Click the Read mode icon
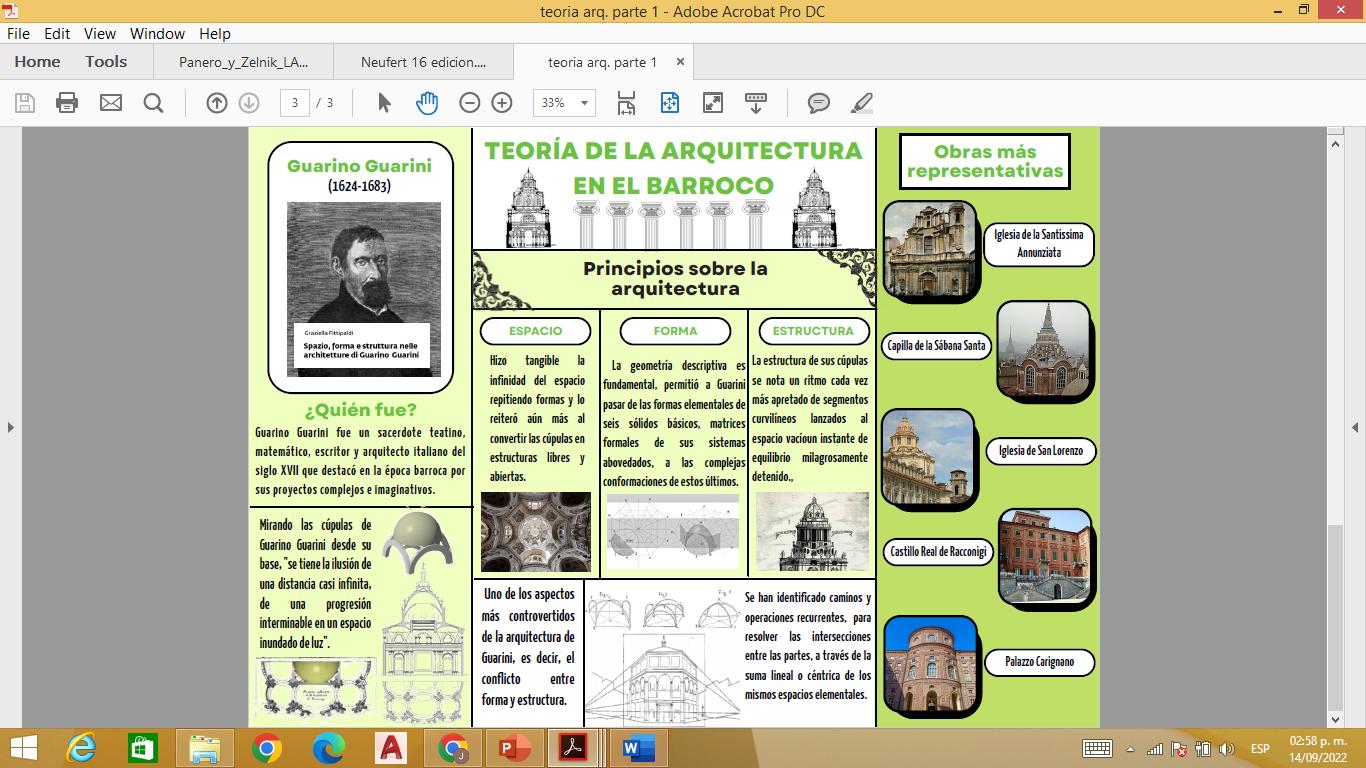 coord(756,102)
